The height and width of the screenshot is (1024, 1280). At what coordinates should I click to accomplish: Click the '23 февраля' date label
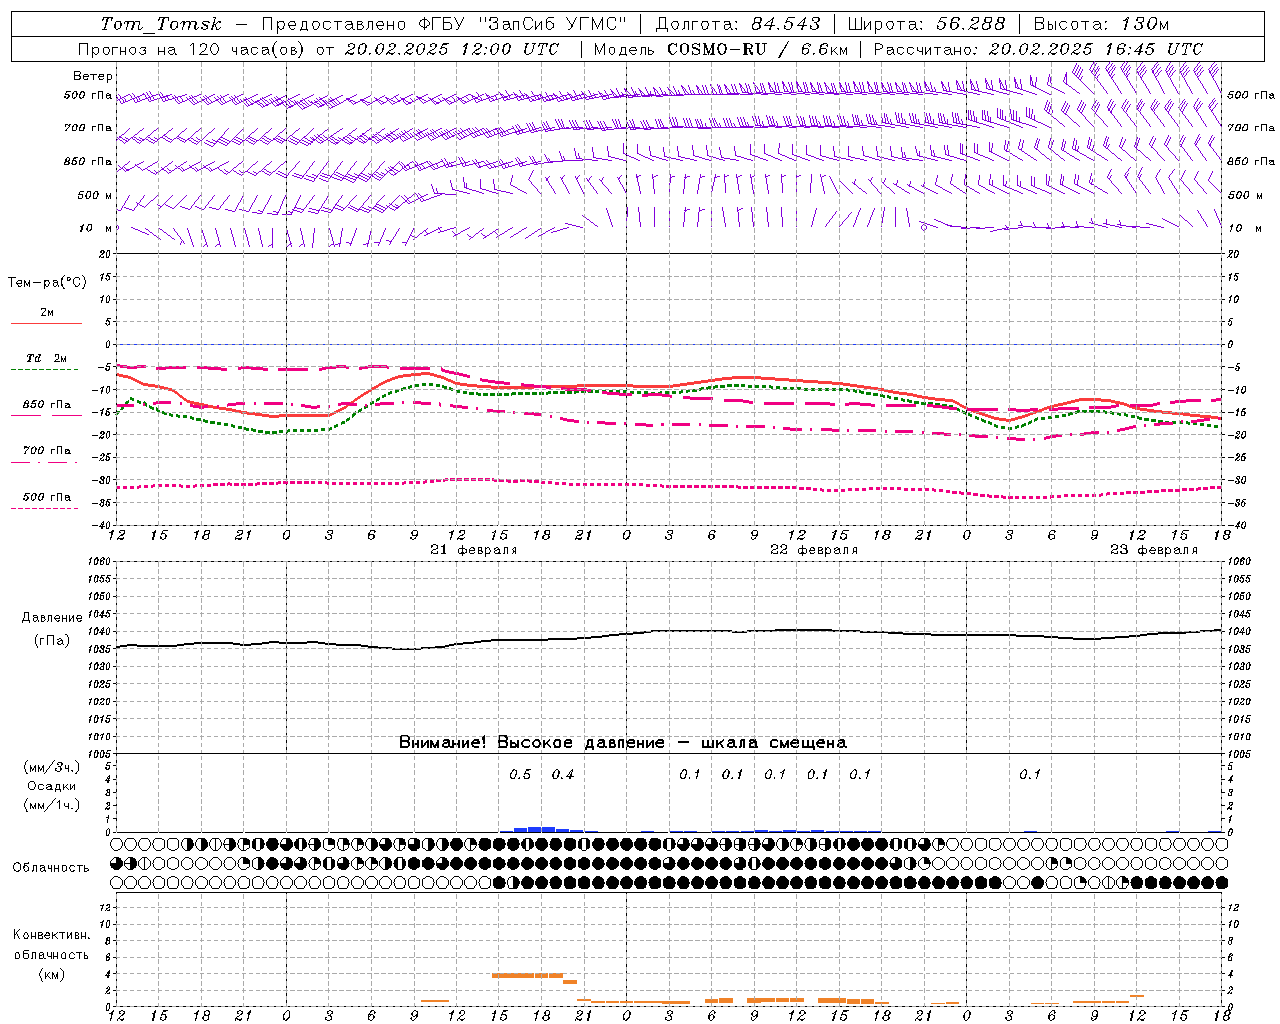click(x=1154, y=550)
